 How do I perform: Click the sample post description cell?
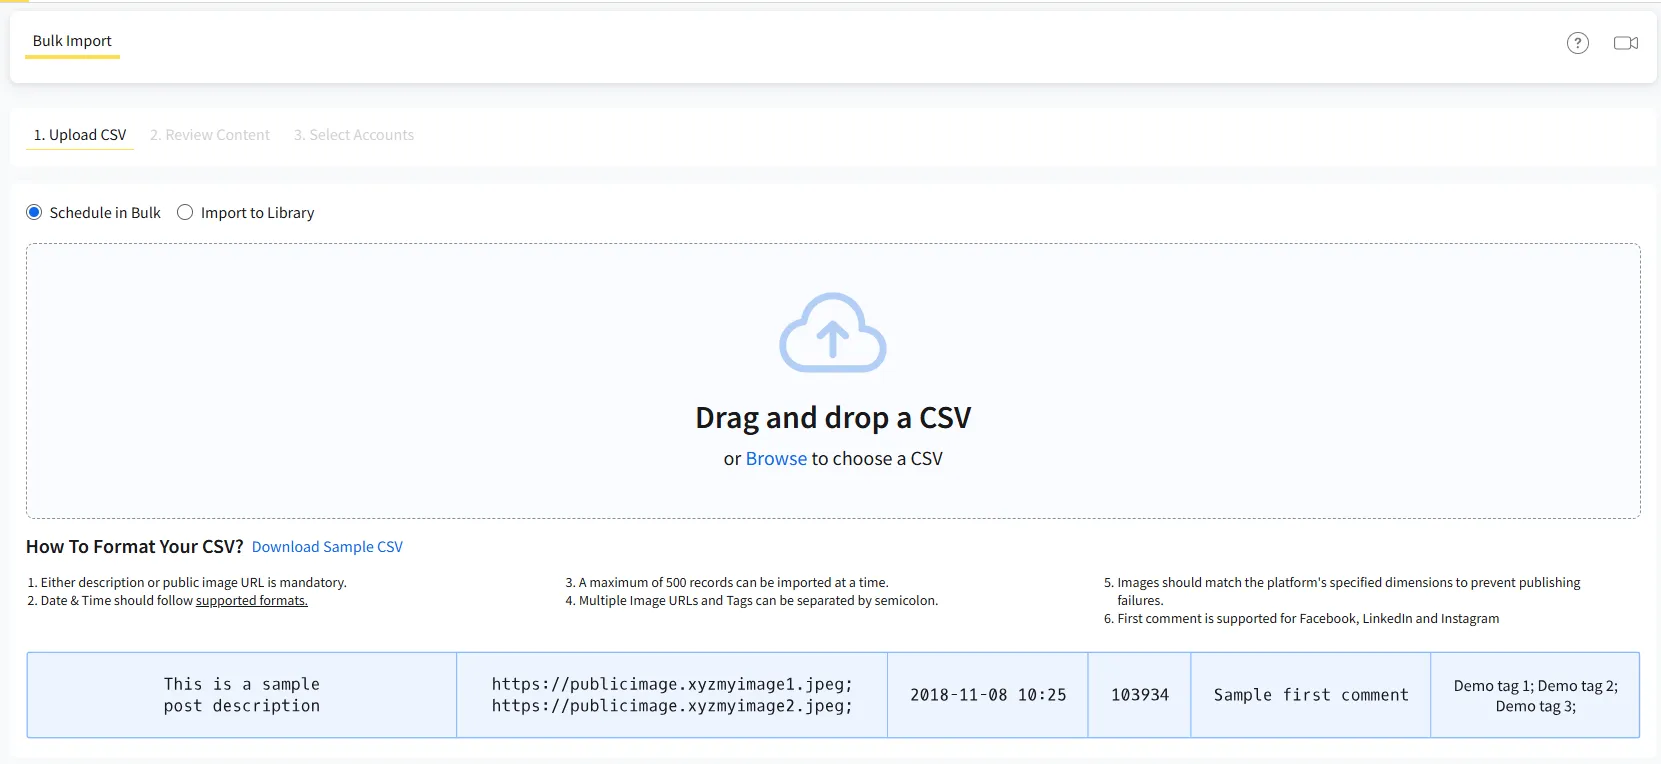[x=242, y=695]
